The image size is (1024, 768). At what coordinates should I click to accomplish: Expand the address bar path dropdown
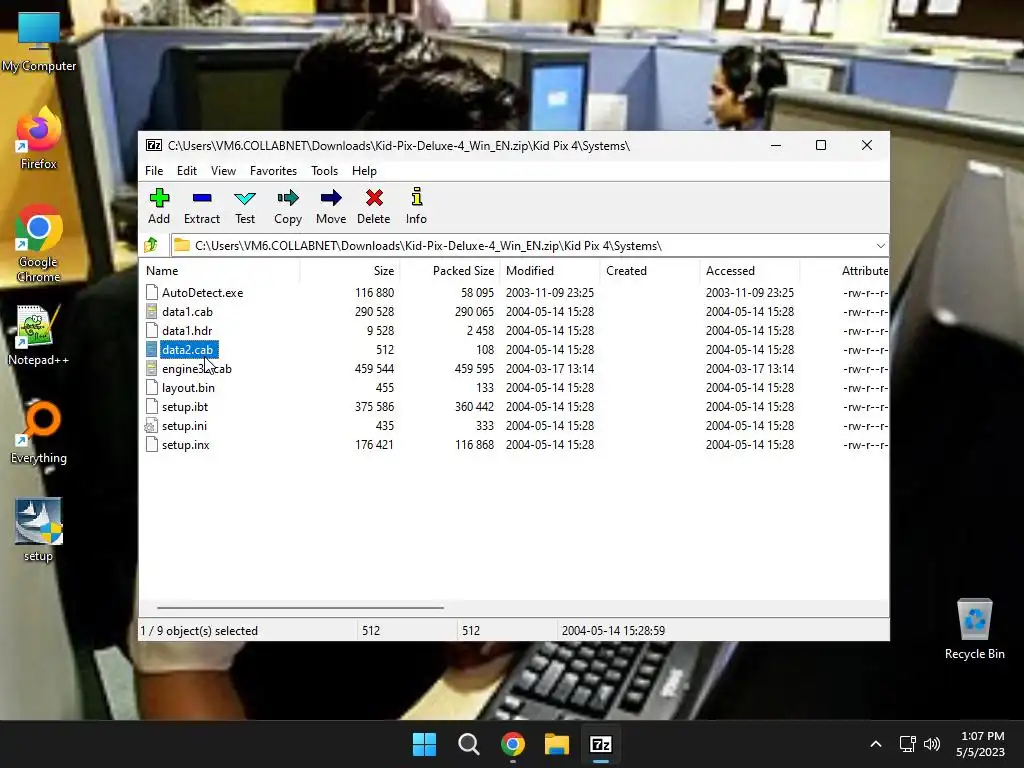(x=880, y=246)
